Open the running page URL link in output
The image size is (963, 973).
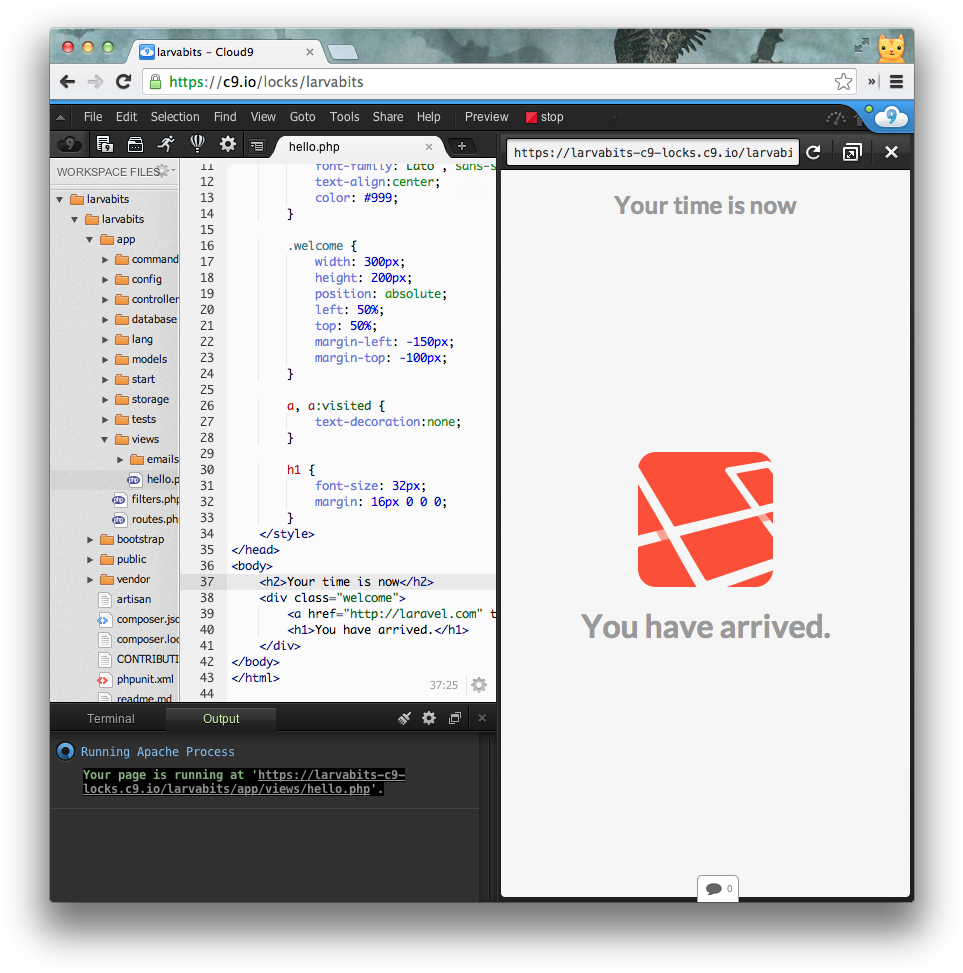pos(244,782)
